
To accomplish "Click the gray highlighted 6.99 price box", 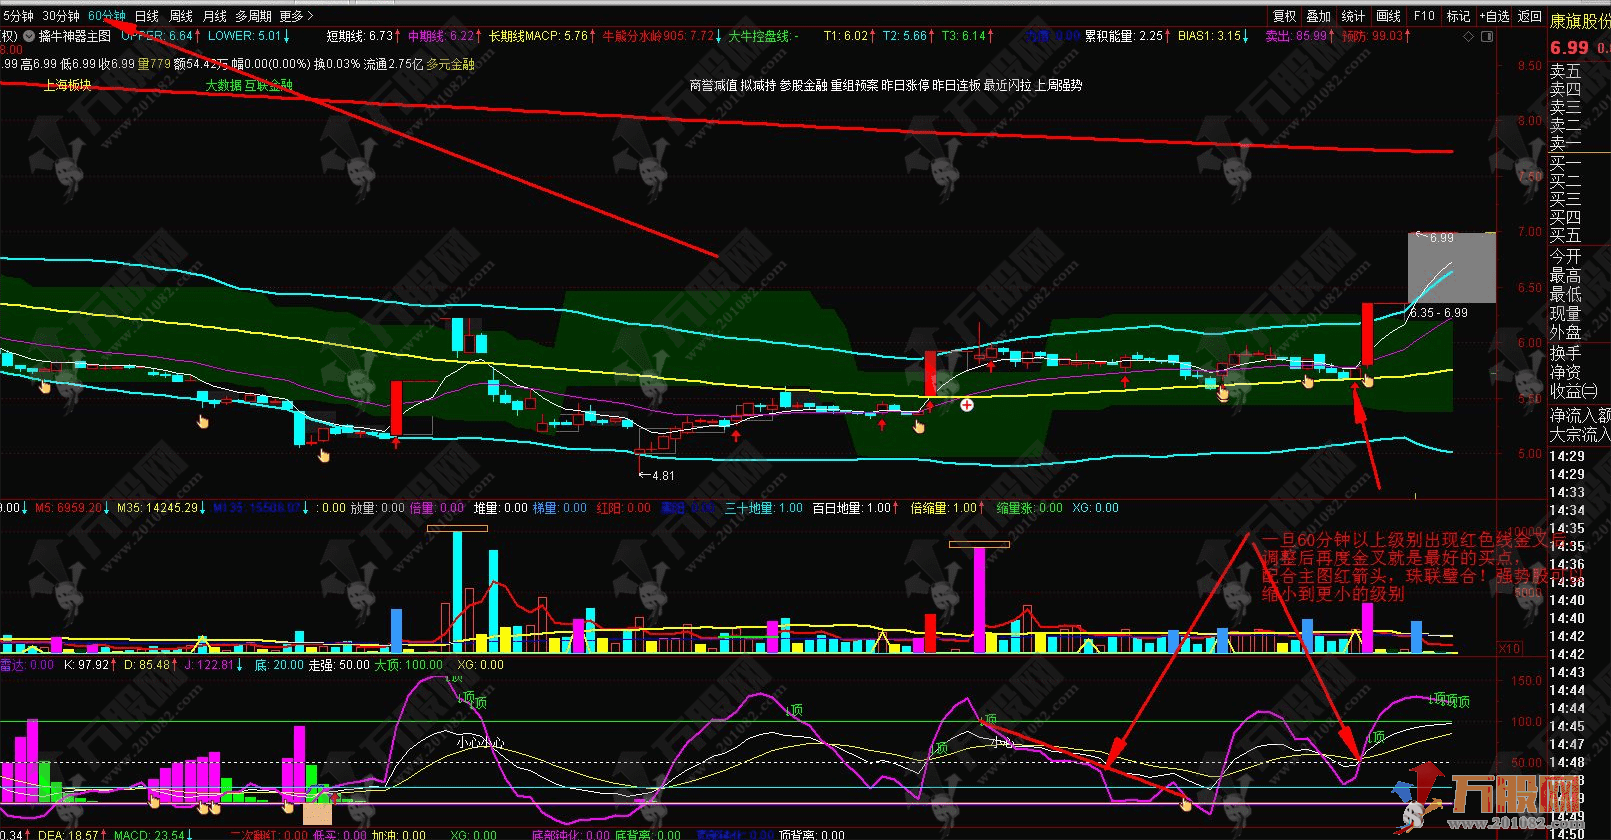I will 1452,267.
